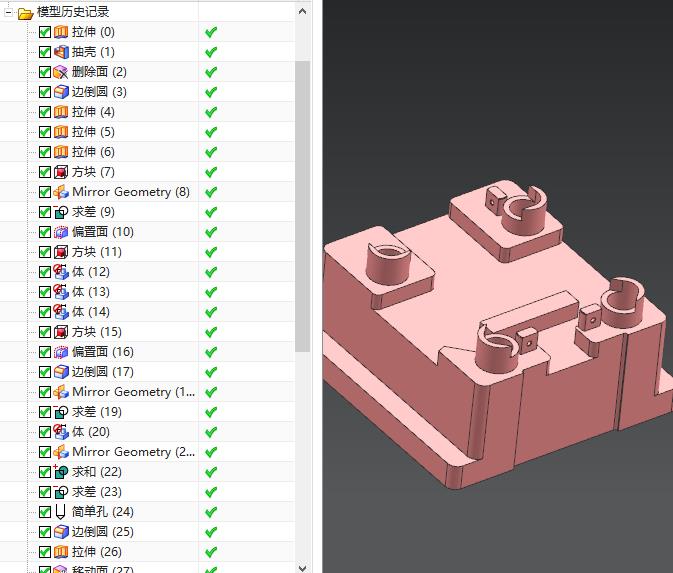The width and height of the screenshot is (673, 573).
Task: Select the 偏置面 (16) label
Action: click(103, 352)
